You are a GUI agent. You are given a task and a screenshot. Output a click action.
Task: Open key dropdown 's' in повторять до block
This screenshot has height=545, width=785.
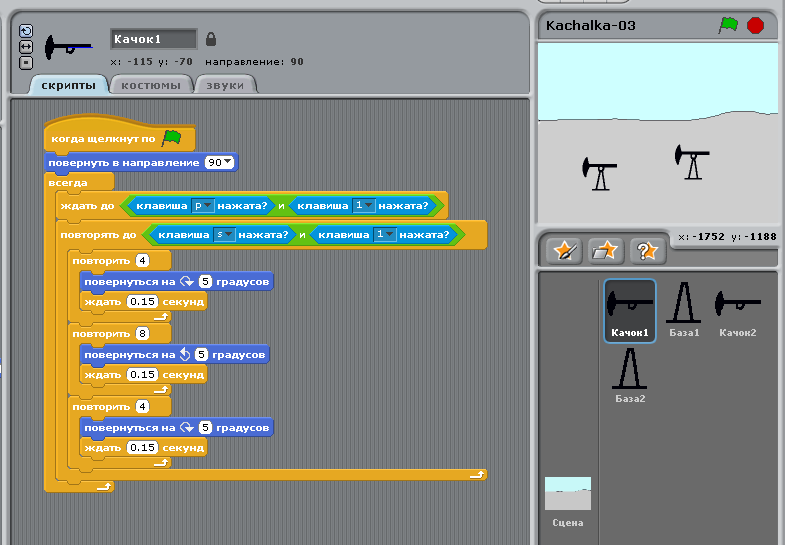click(x=224, y=235)
